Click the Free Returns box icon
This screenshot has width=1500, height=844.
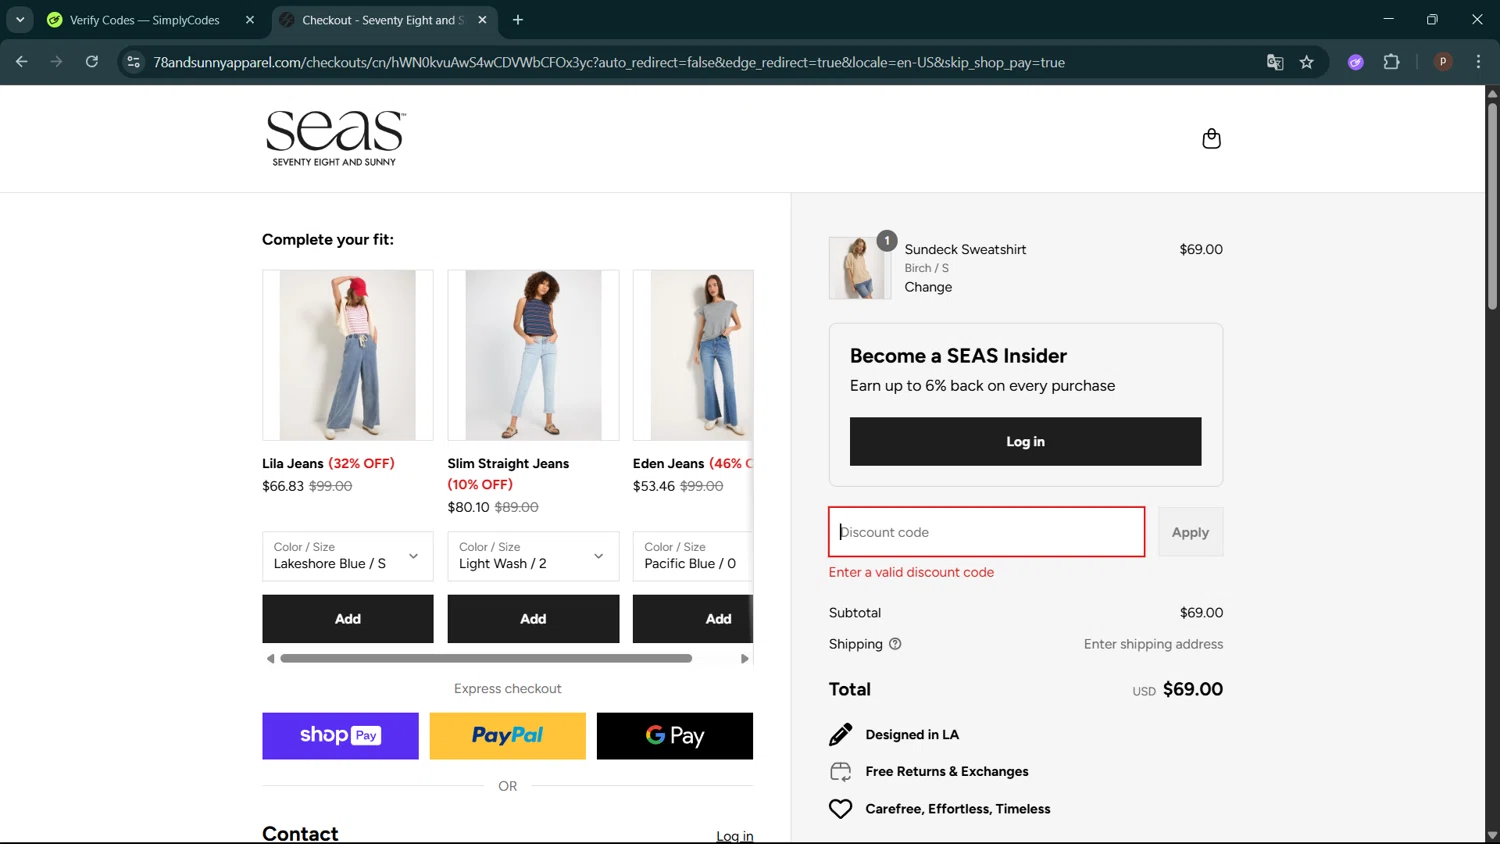[840, 771]
